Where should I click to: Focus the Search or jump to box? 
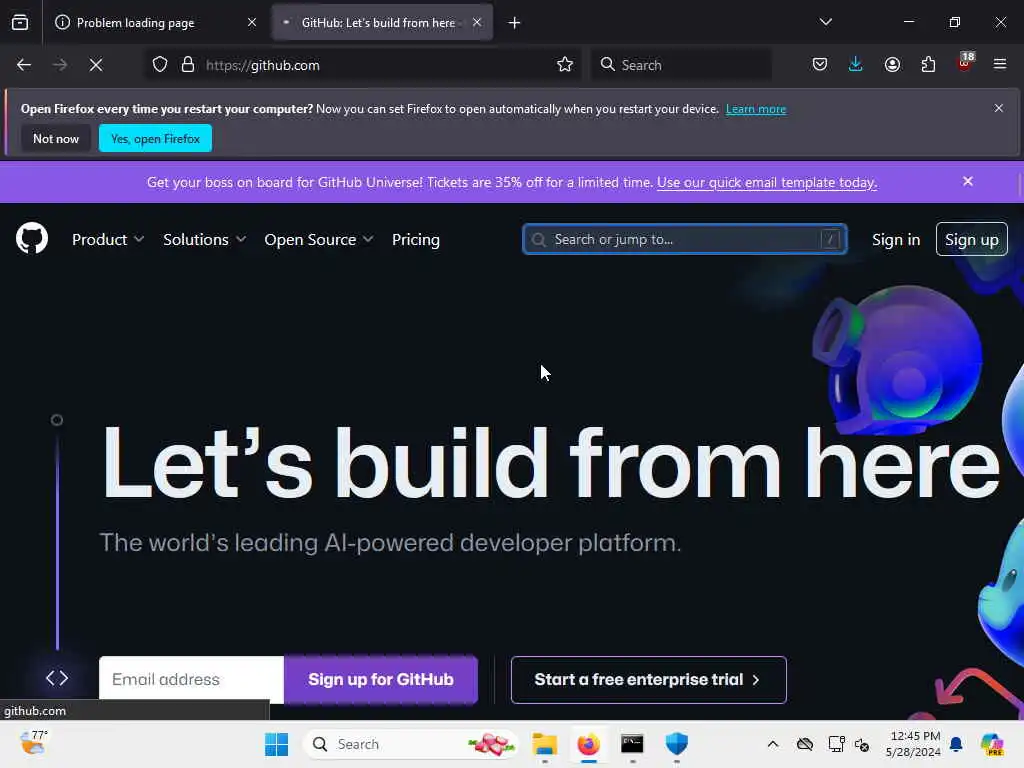pyautogui.click(x=684, y=240)
